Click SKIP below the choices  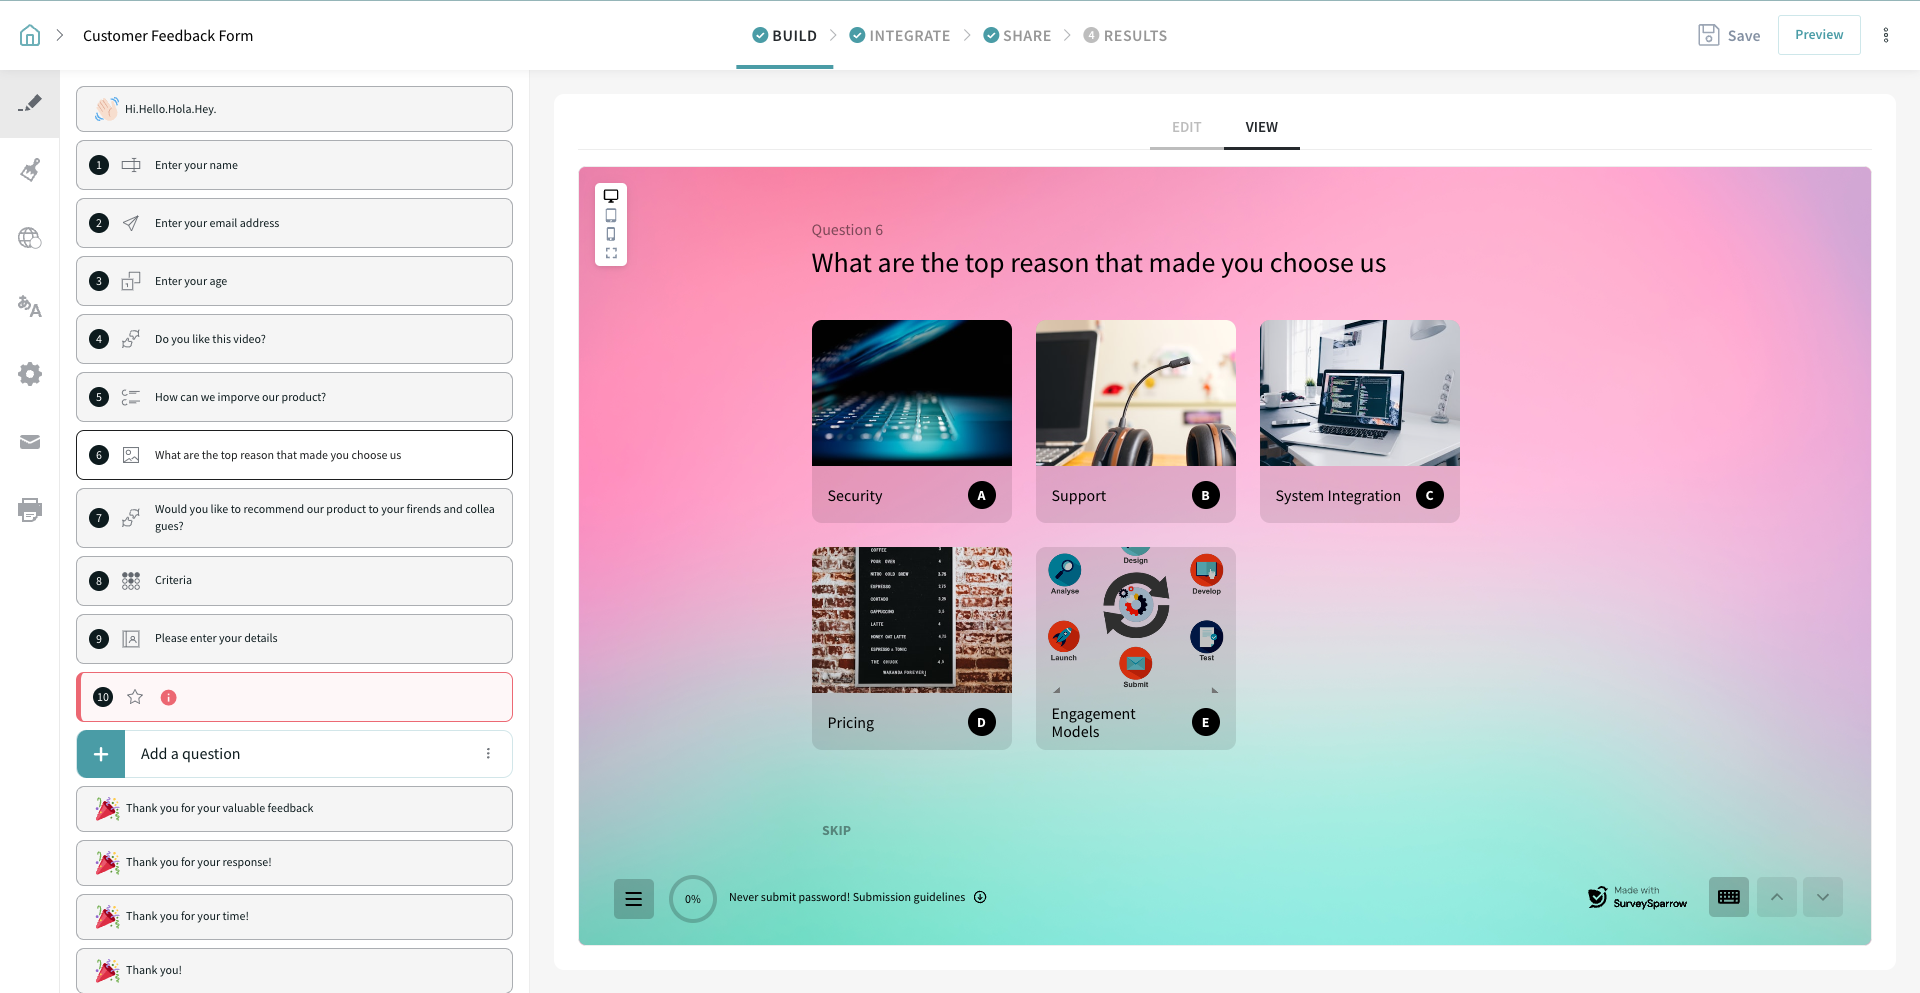[x=836, y=831]
